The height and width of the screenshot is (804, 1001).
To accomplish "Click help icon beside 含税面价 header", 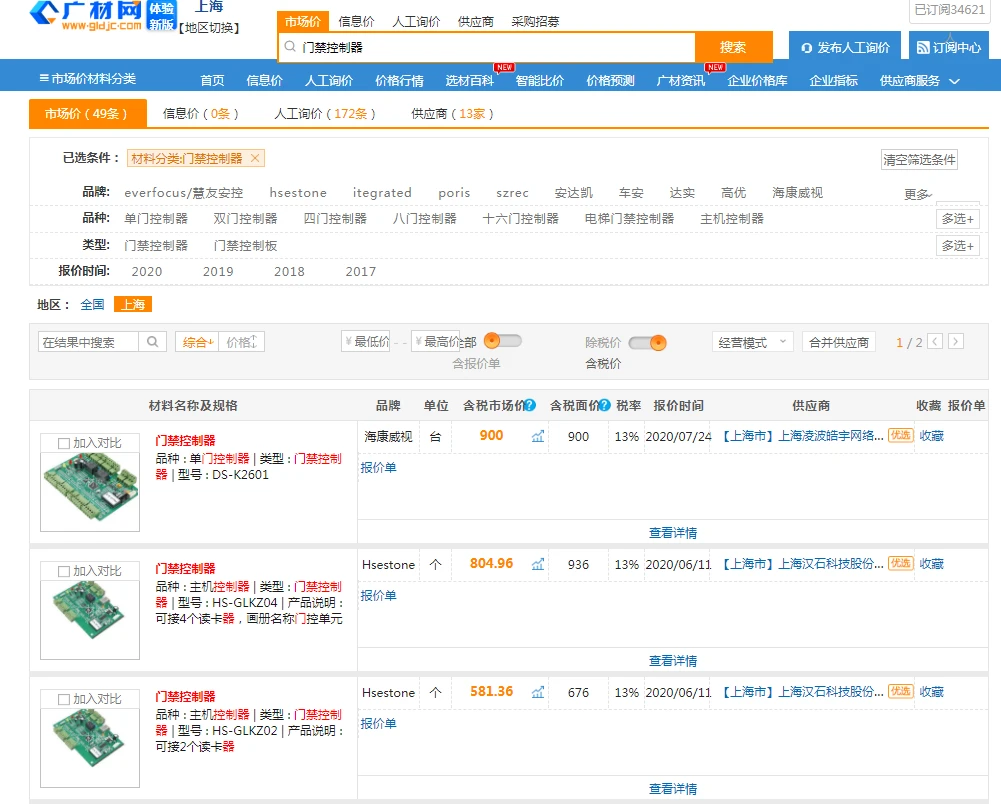I will [605, 406].
